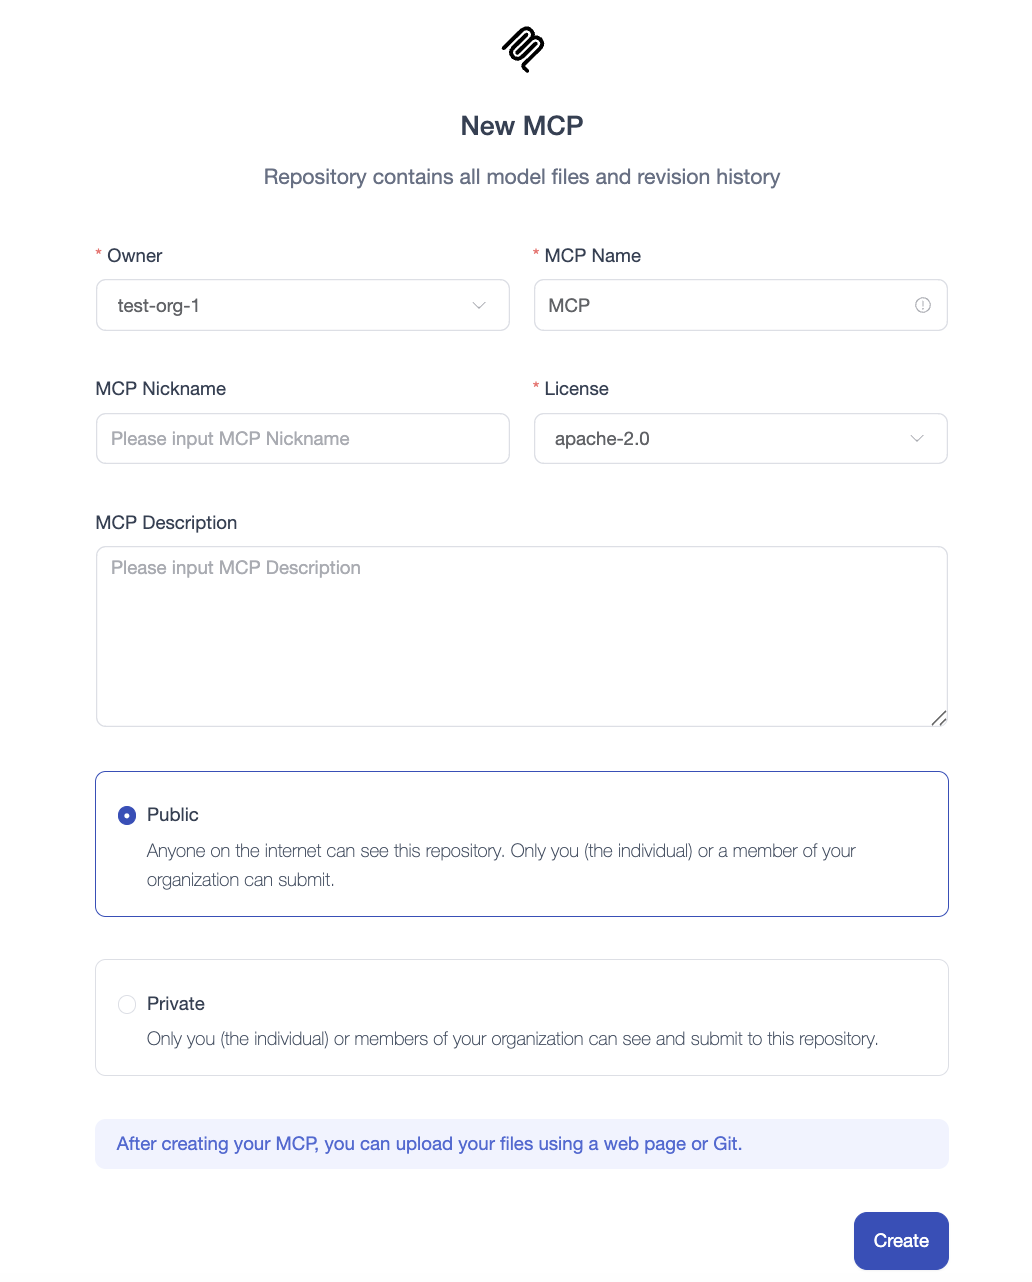Click the MCP Description field label
The height and width of the screenshot is (1282, 1032).
pyautogui.click(x=166, y=523)
